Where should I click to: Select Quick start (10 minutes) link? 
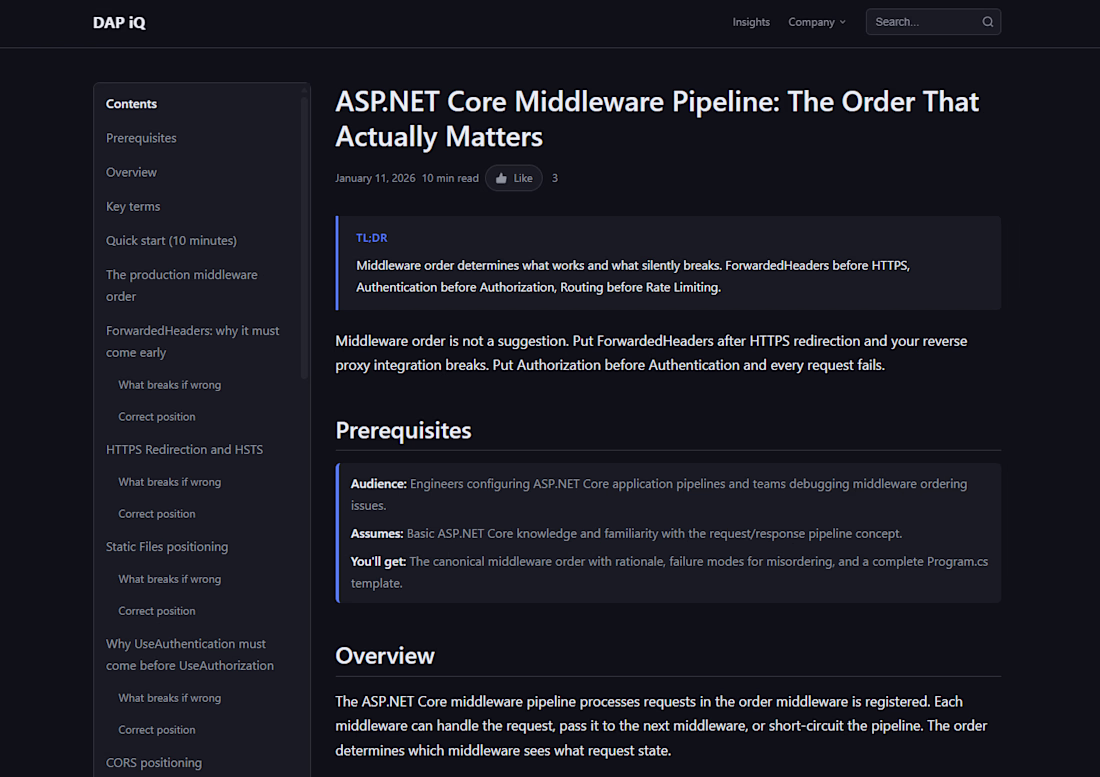(x=171, y=240)
